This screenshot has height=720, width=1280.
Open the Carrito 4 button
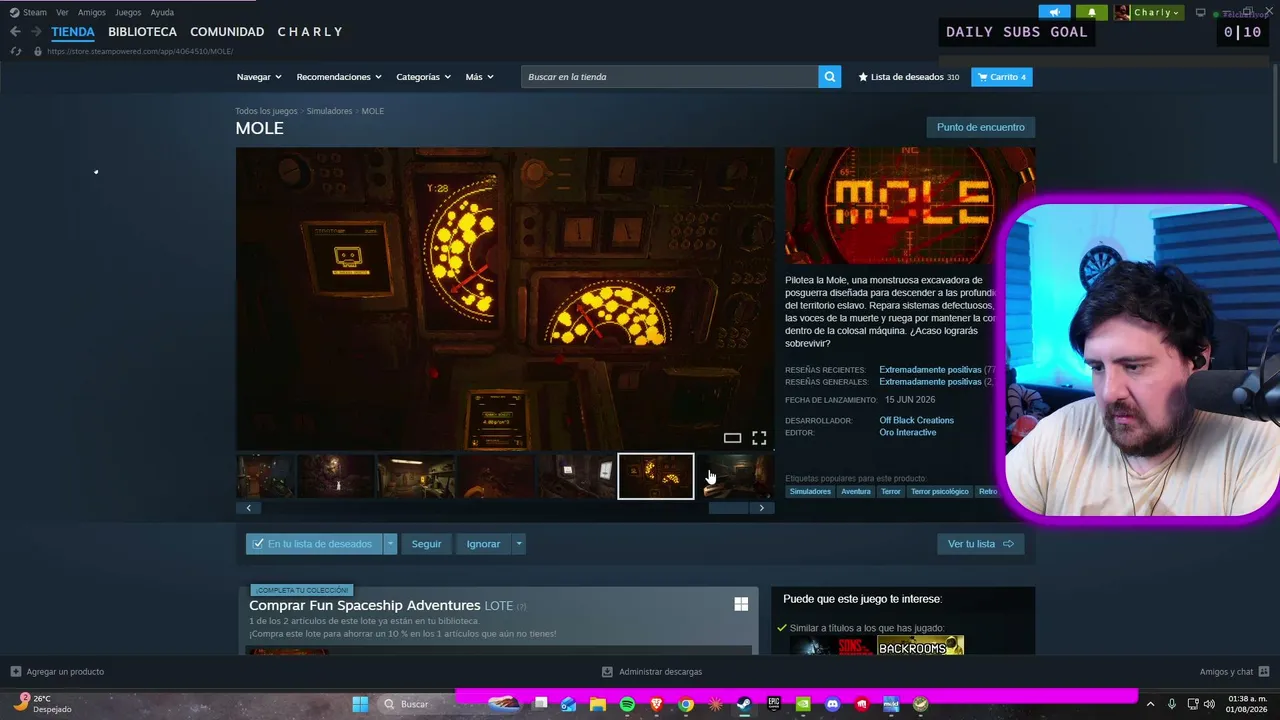[x=1002, y=77]
